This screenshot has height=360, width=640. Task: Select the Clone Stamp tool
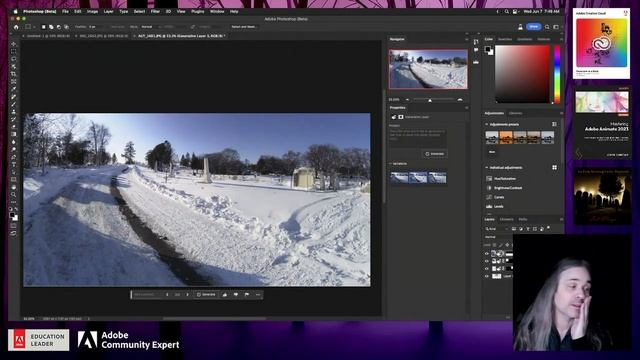tap(13, 111)
